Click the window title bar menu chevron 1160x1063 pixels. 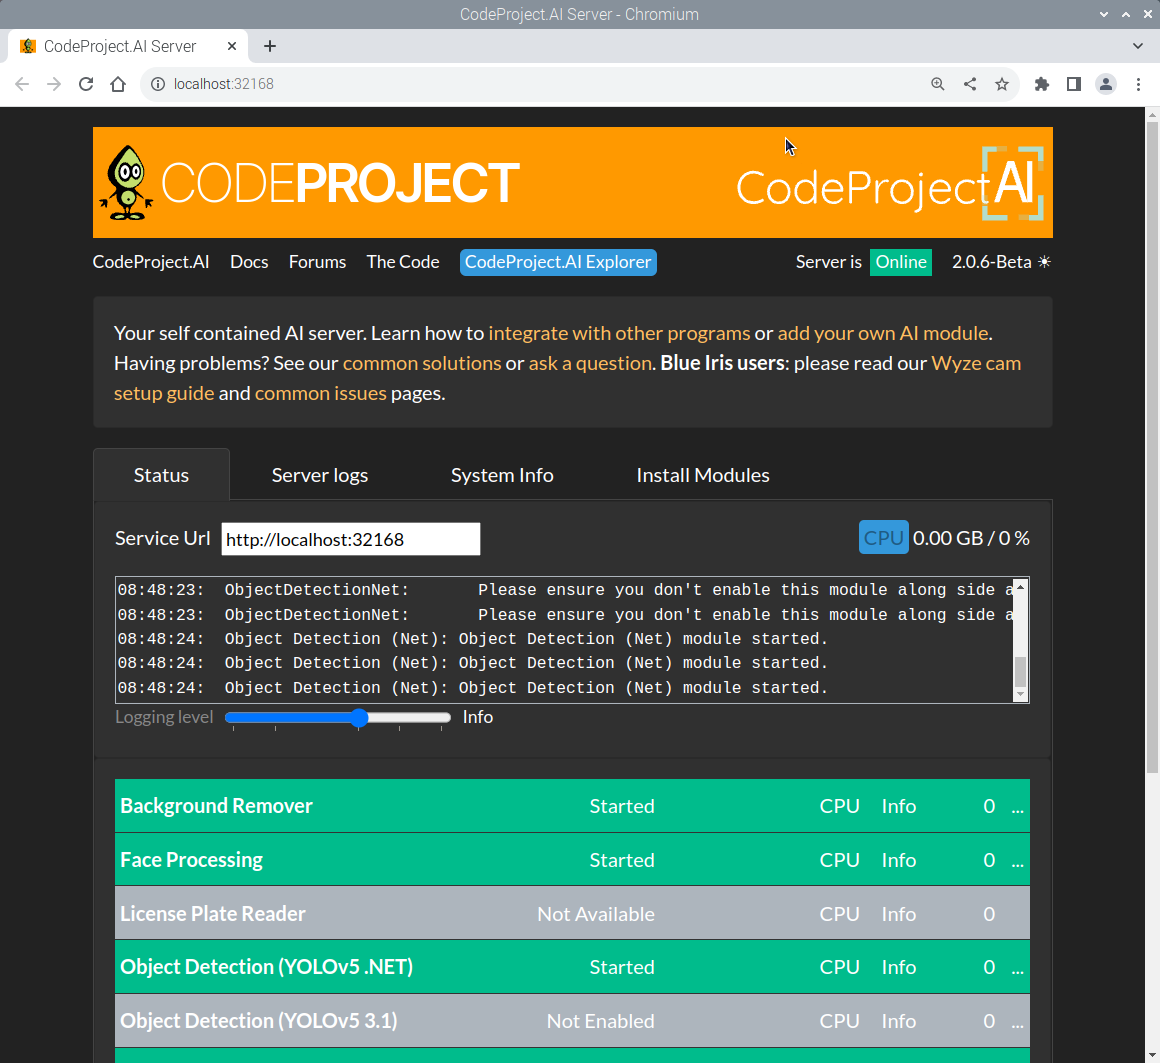coord(1104,15)
